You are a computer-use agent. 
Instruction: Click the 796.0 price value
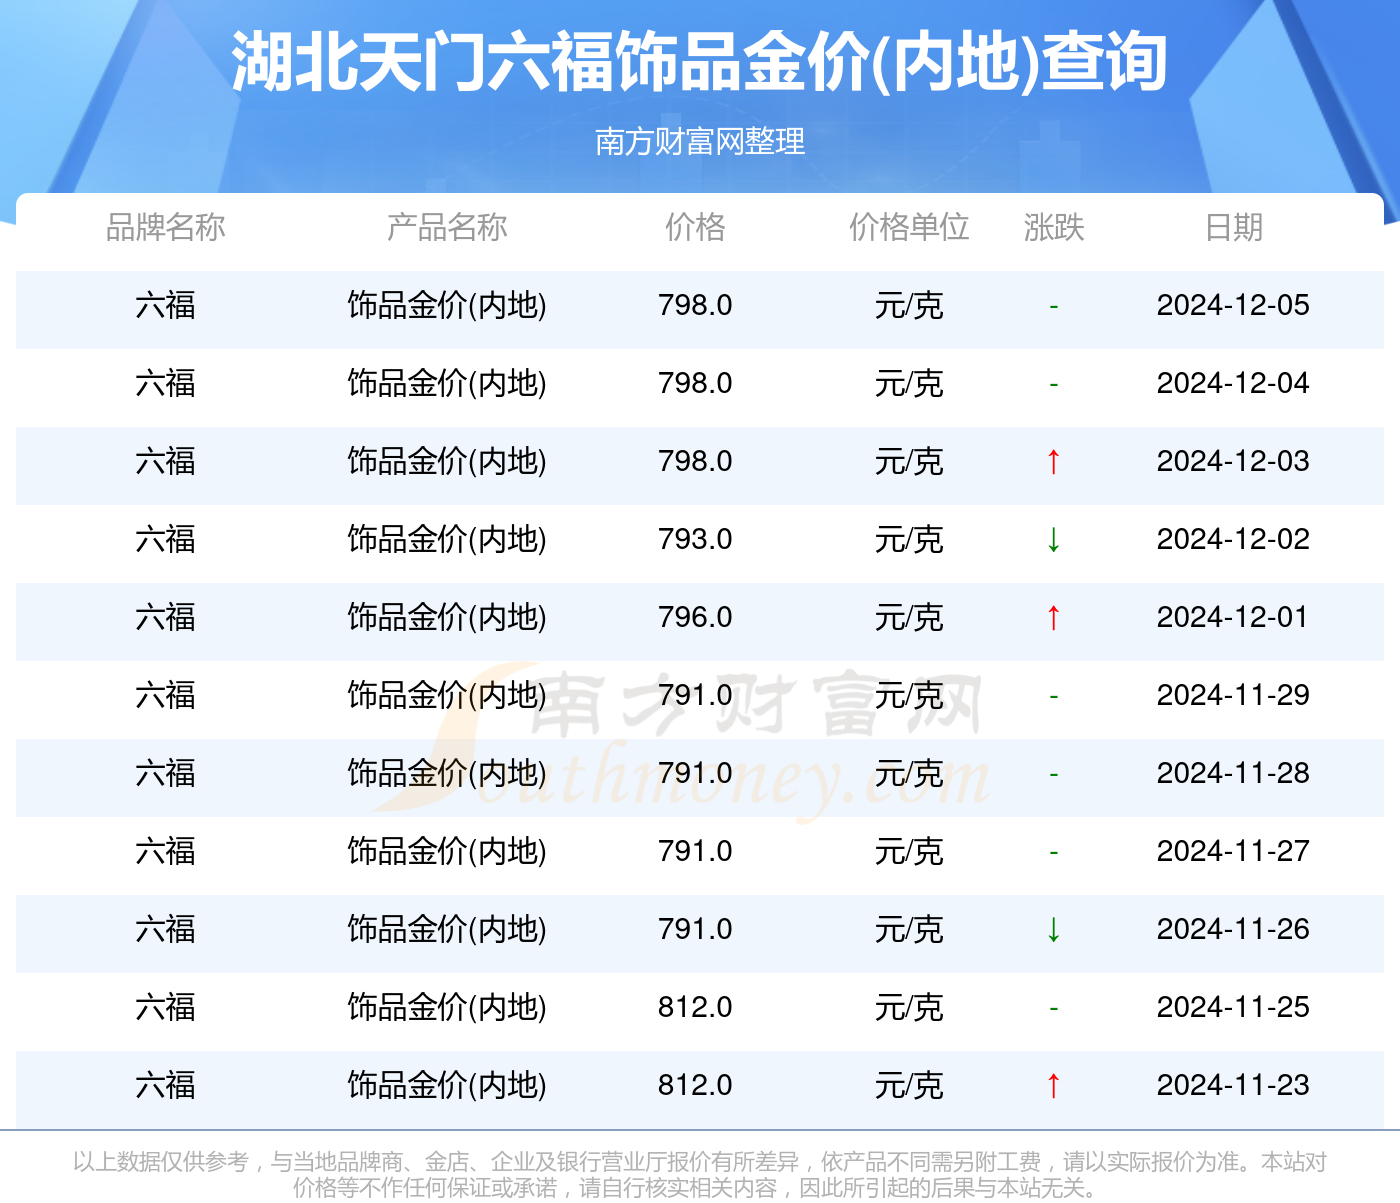695,617
